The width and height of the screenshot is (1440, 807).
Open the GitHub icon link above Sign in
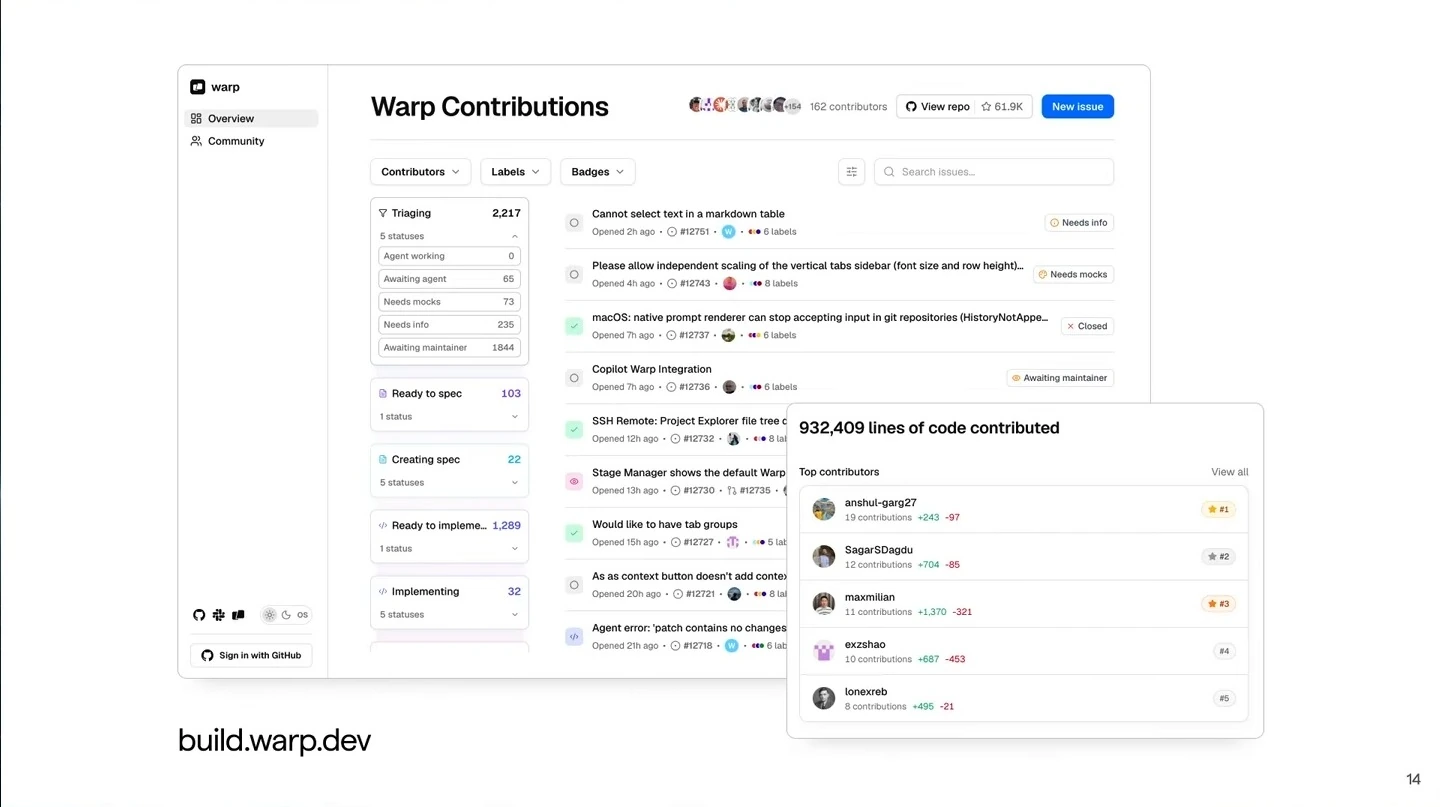click(199, 615)
